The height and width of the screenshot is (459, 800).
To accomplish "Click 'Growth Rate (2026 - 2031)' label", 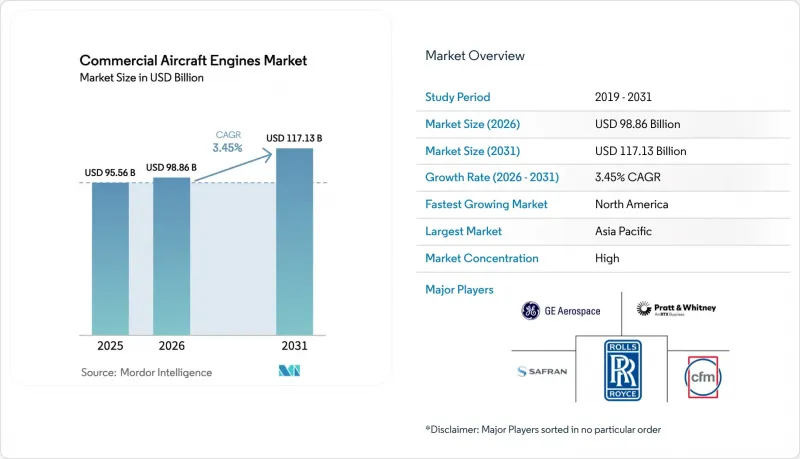I will tap(492, 177).
